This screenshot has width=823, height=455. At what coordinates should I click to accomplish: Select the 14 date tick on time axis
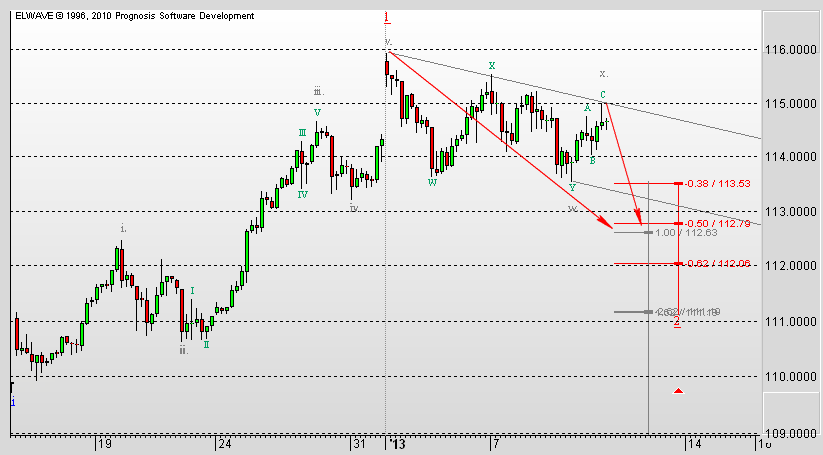pyautogui.click(x=693, y=443)
